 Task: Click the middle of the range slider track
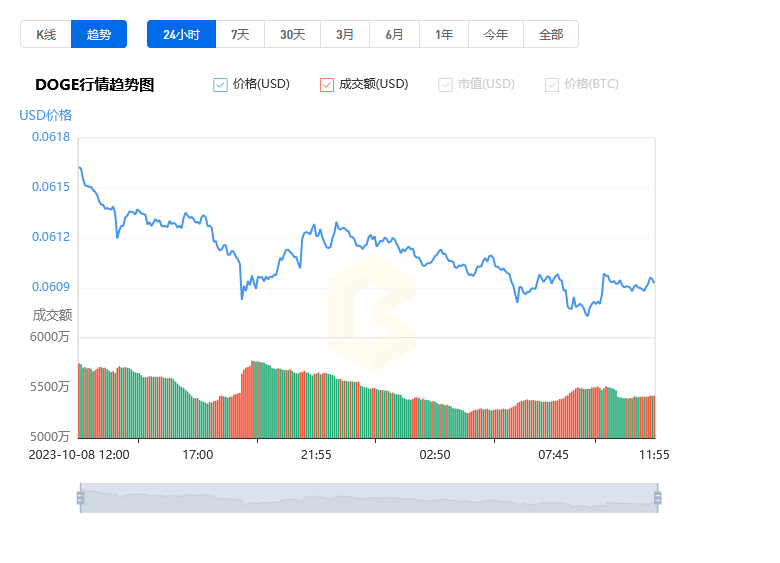pyautogui.click(x=368, y=497)
